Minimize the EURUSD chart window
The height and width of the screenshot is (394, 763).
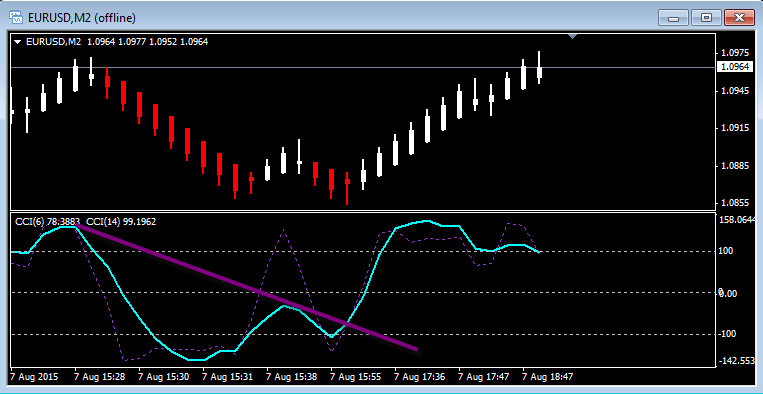(x=673, y=18)
